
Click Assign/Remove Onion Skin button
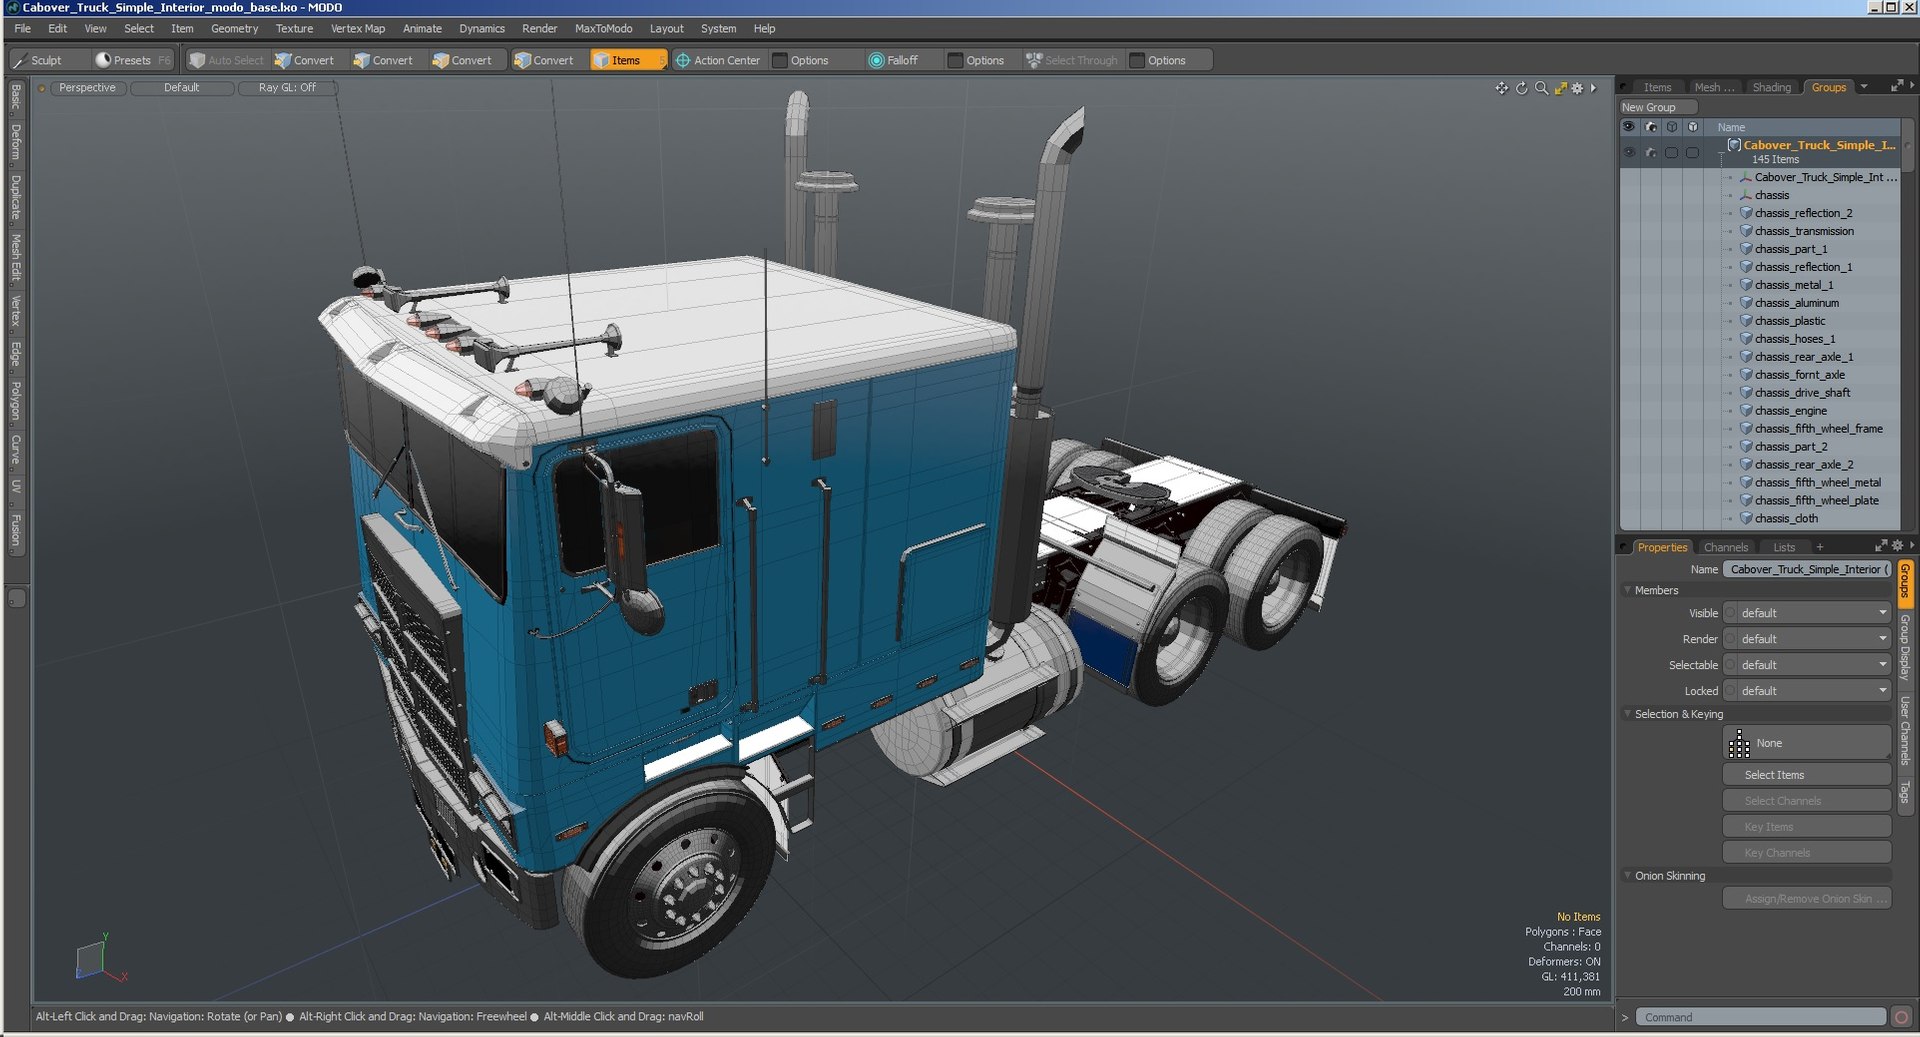(x=1807, y=899)
